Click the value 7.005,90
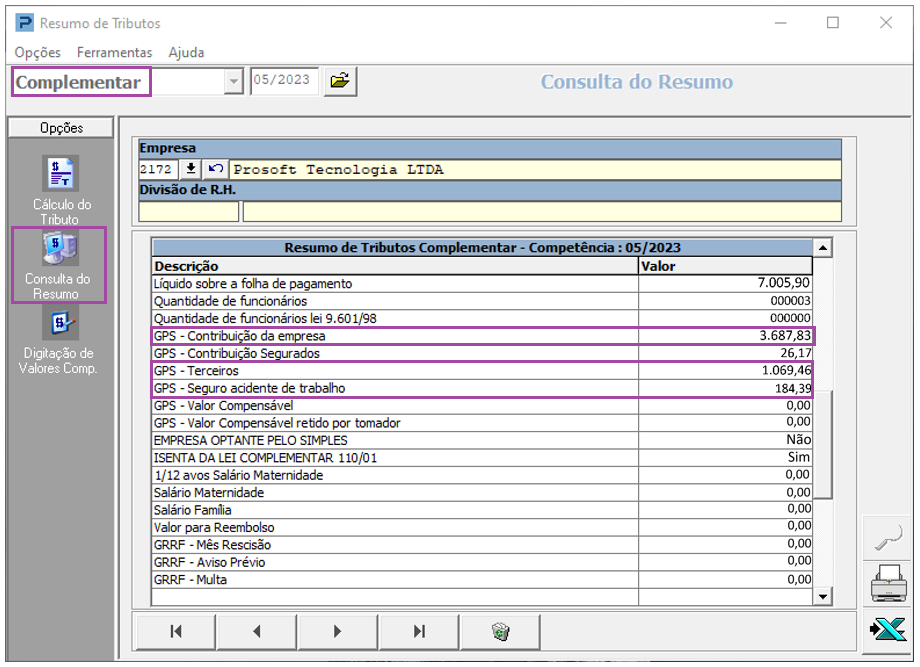The width and height of the screenshot is (920, 667). tap(783, 283)
